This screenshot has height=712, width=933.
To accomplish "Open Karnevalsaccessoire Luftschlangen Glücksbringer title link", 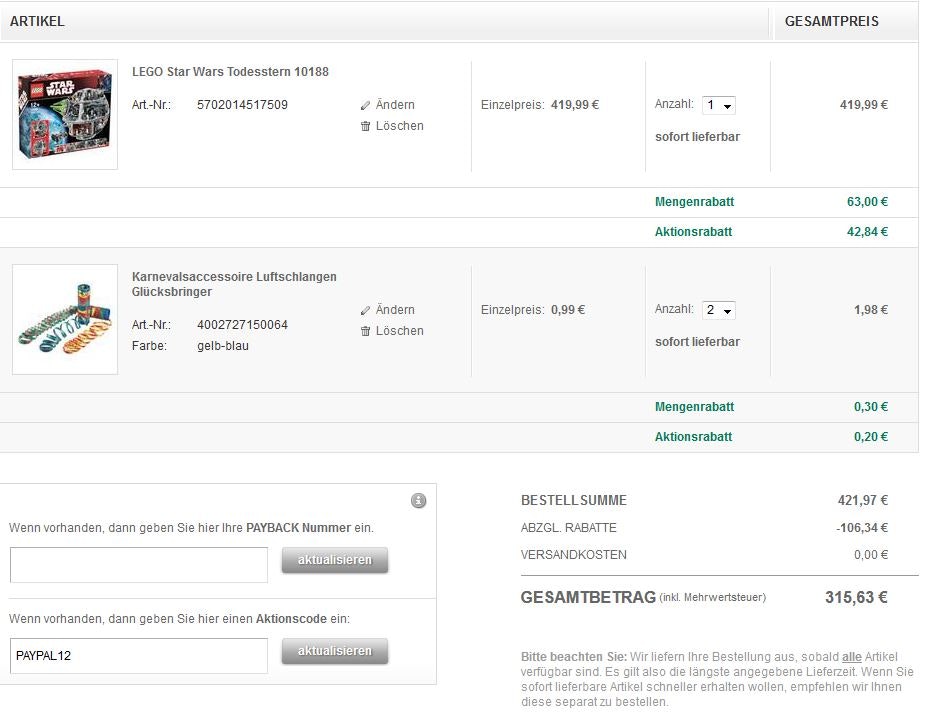I will pos(234,284).
